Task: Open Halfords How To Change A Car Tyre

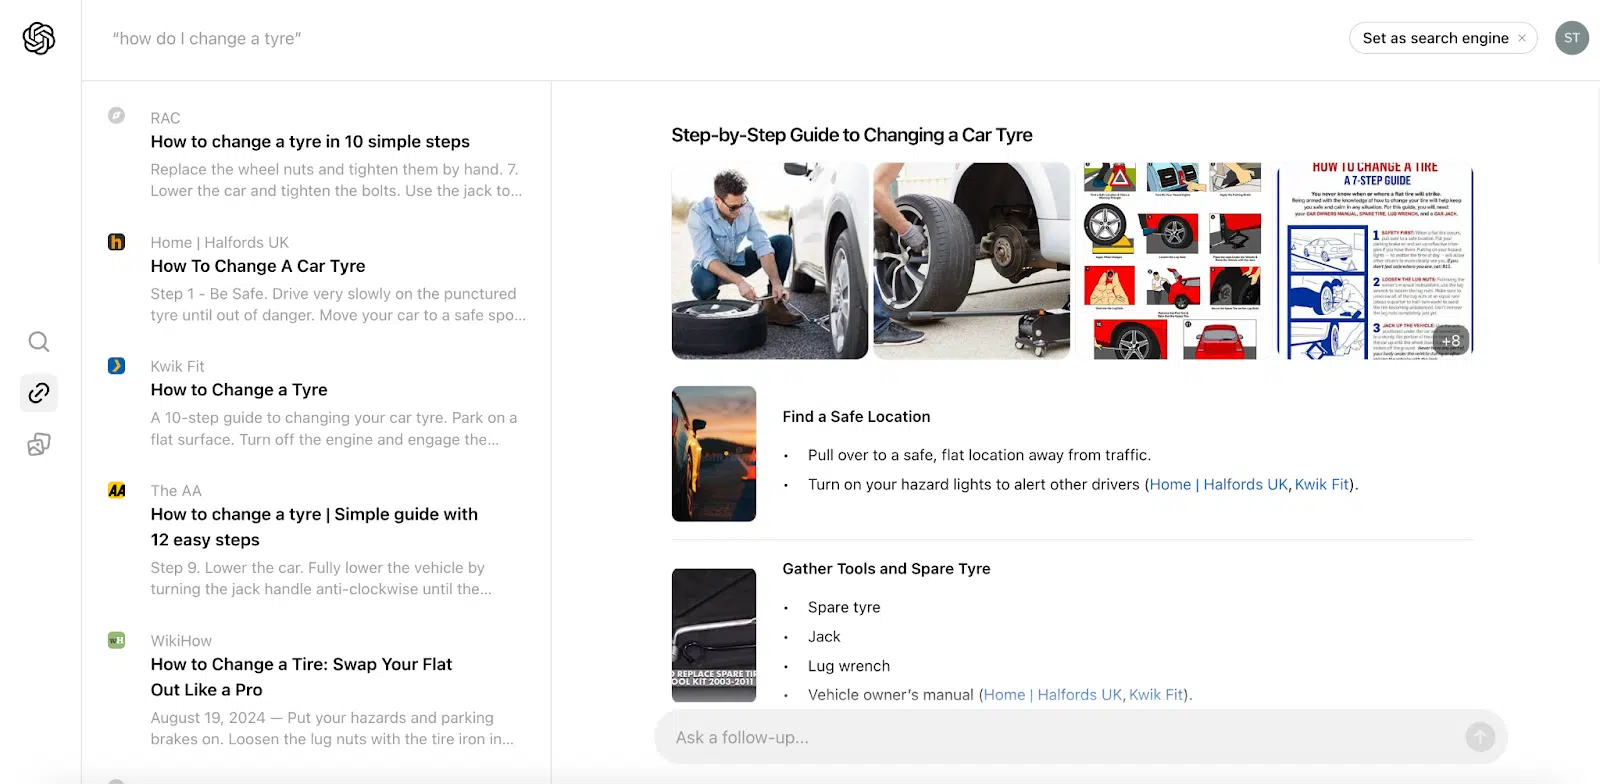Action: click(258, 266)
